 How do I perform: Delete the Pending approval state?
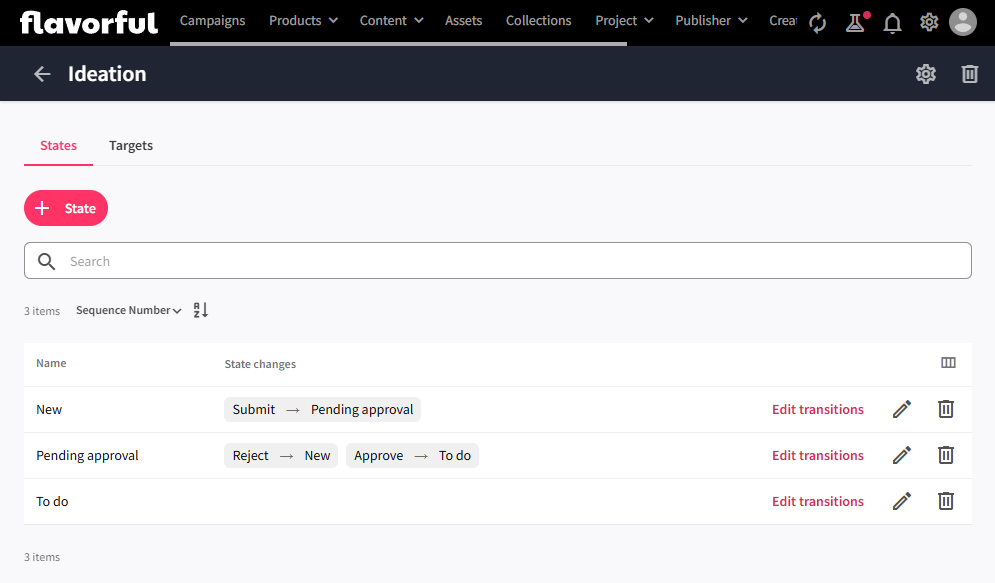(945, 455)
